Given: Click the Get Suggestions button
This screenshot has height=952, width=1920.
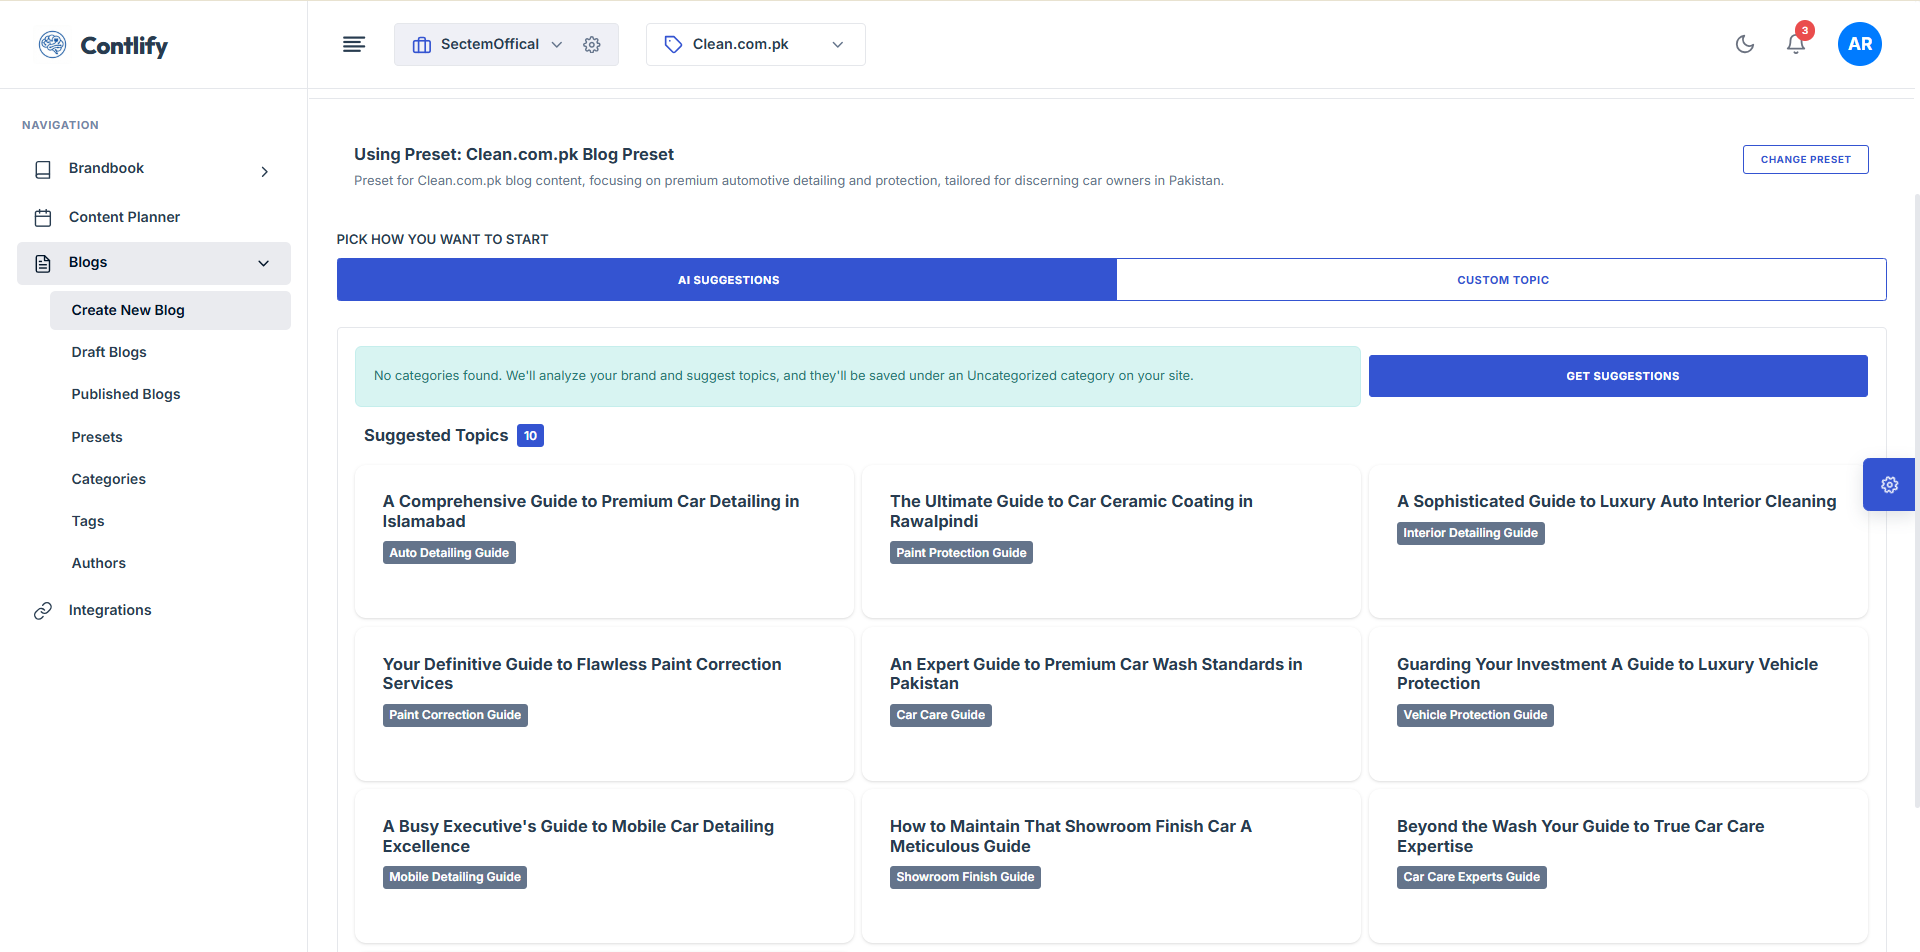Looking at the screenshot, I should pyautogui.click(x=1617, y=376).
